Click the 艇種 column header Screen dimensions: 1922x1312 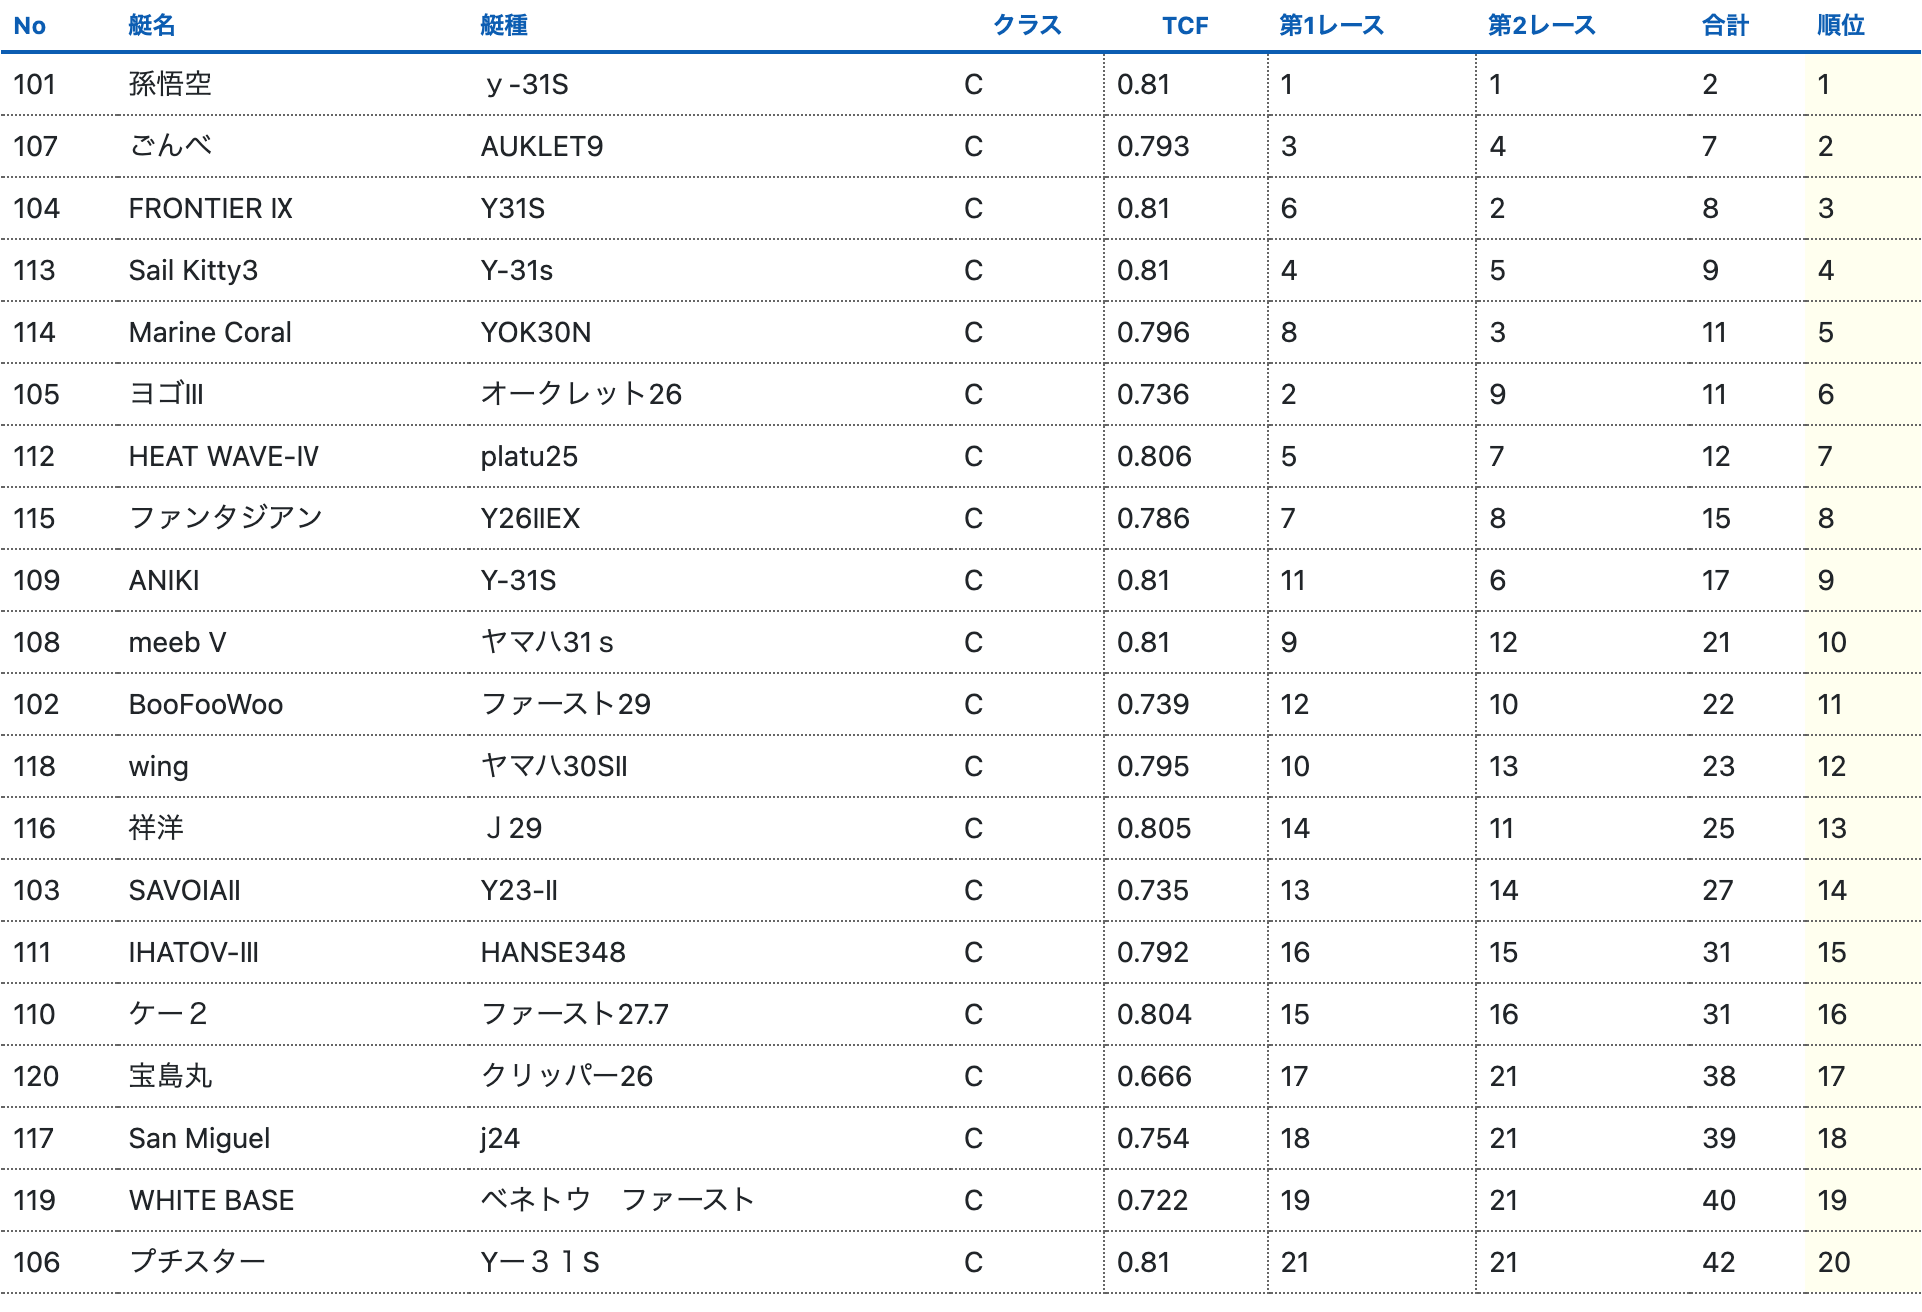coord(504,26)
